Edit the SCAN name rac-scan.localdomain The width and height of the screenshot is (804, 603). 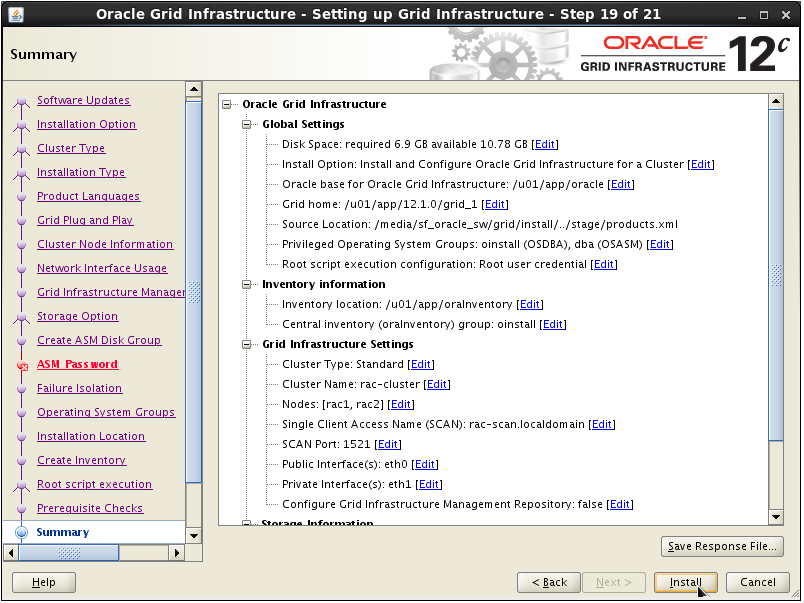601,425
